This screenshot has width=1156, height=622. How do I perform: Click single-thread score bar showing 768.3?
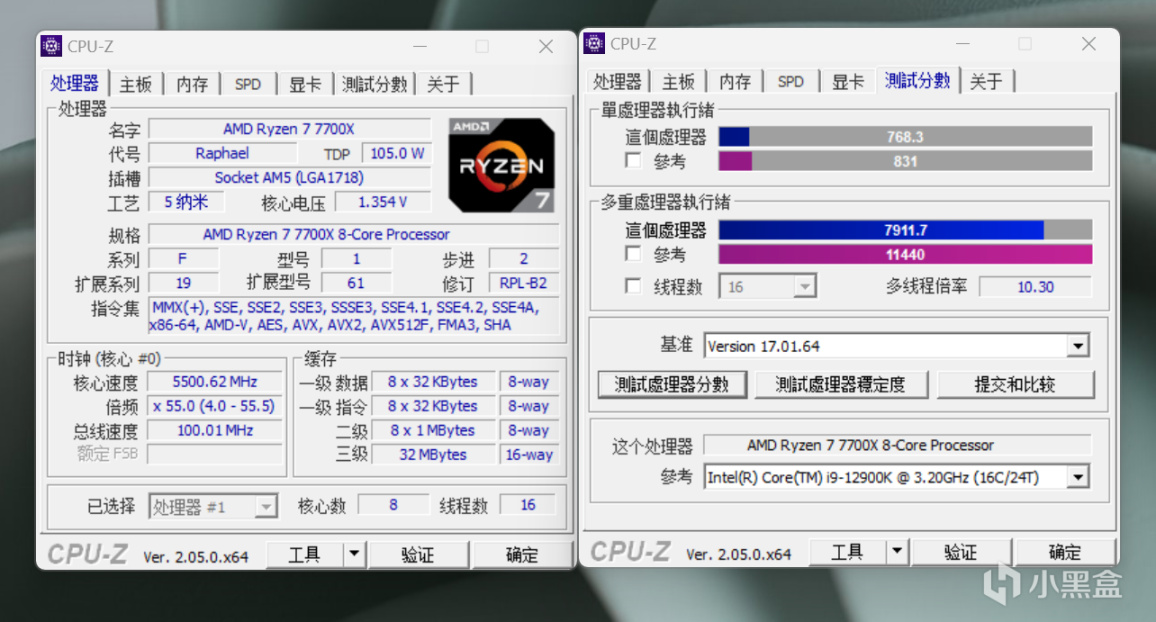coord(905,136)
